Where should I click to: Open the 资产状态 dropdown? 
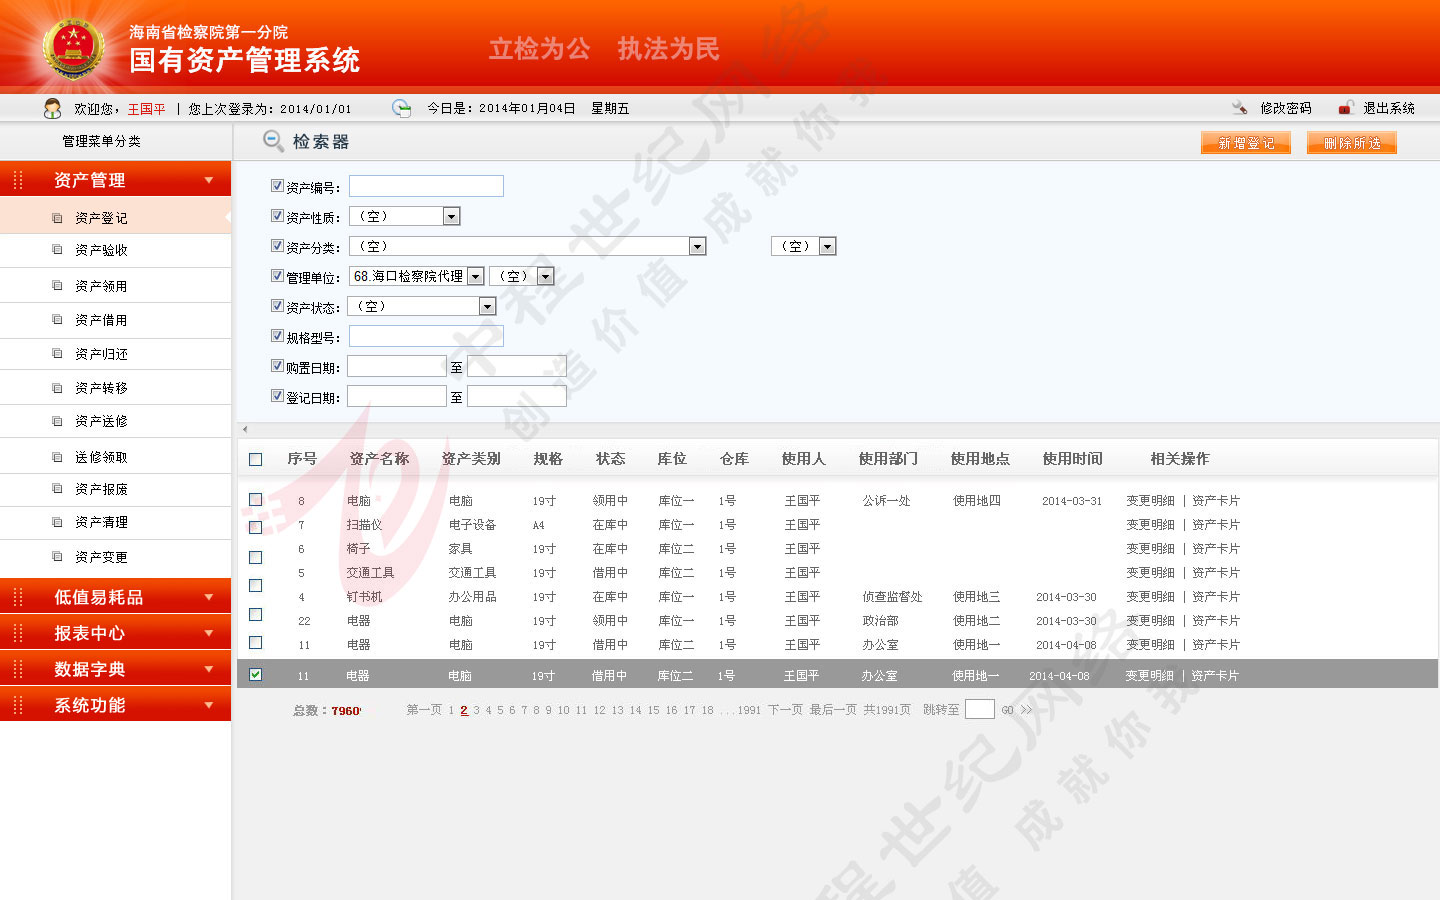pos(487,306)
